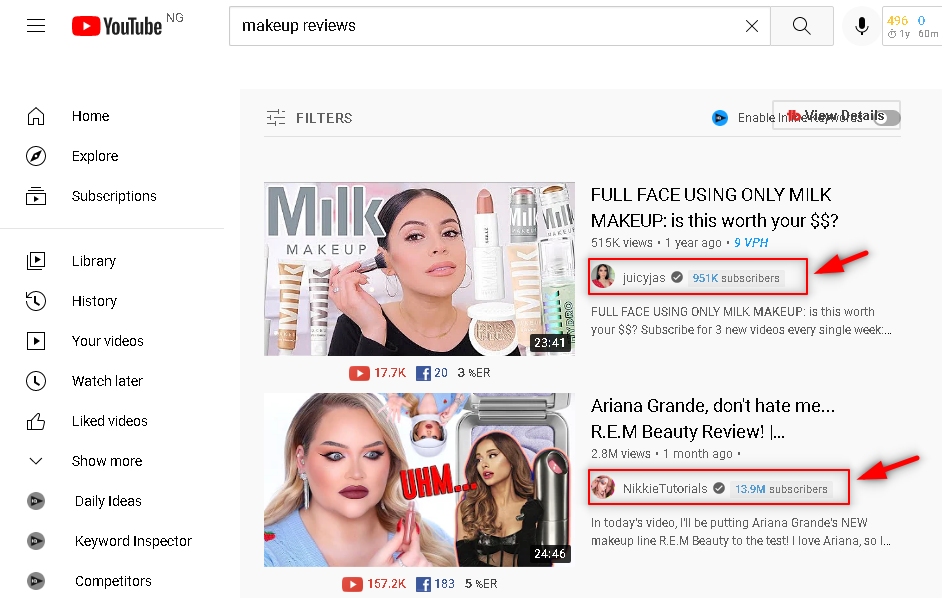Click juicyjas channel avatar
This screenshot has height=598, width=942.
(603, 276)
